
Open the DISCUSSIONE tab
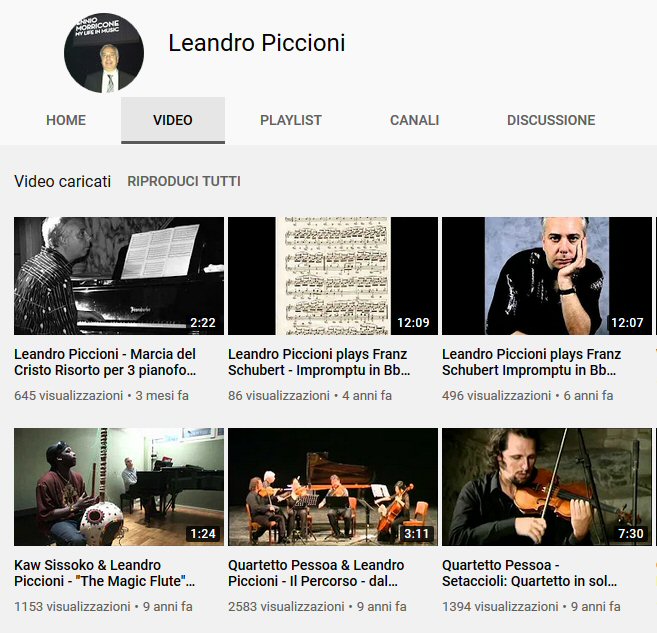pos(551,120)
